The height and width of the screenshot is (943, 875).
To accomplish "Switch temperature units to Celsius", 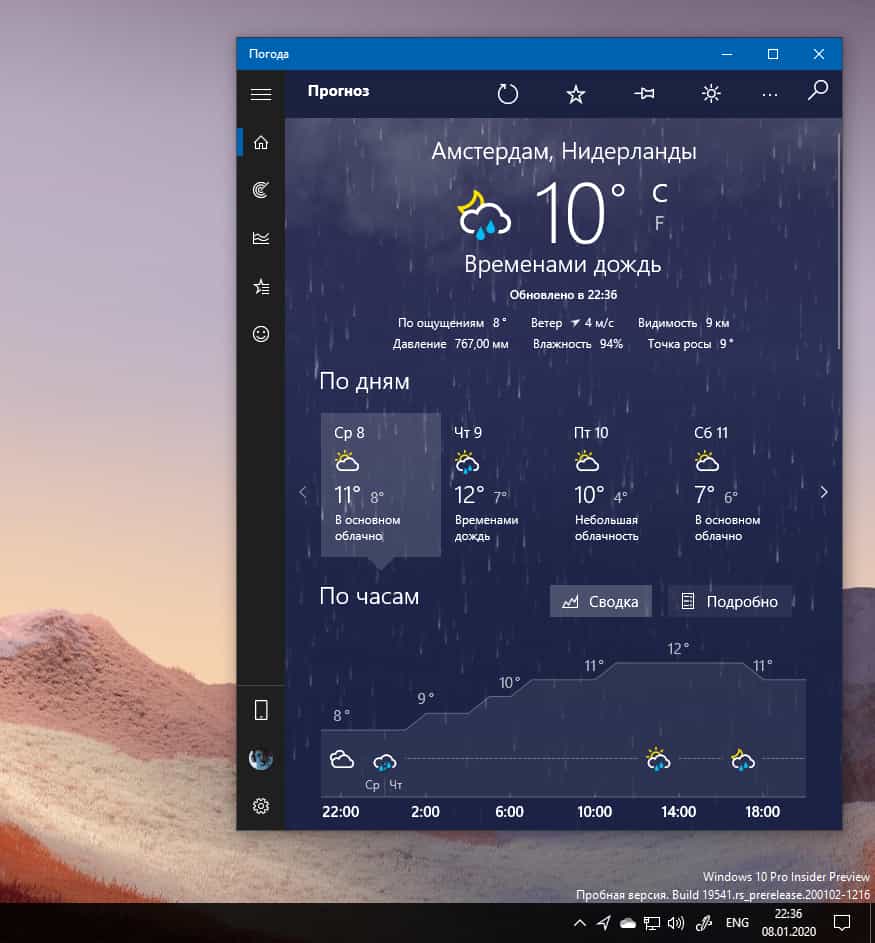I will tap(660, 194).
